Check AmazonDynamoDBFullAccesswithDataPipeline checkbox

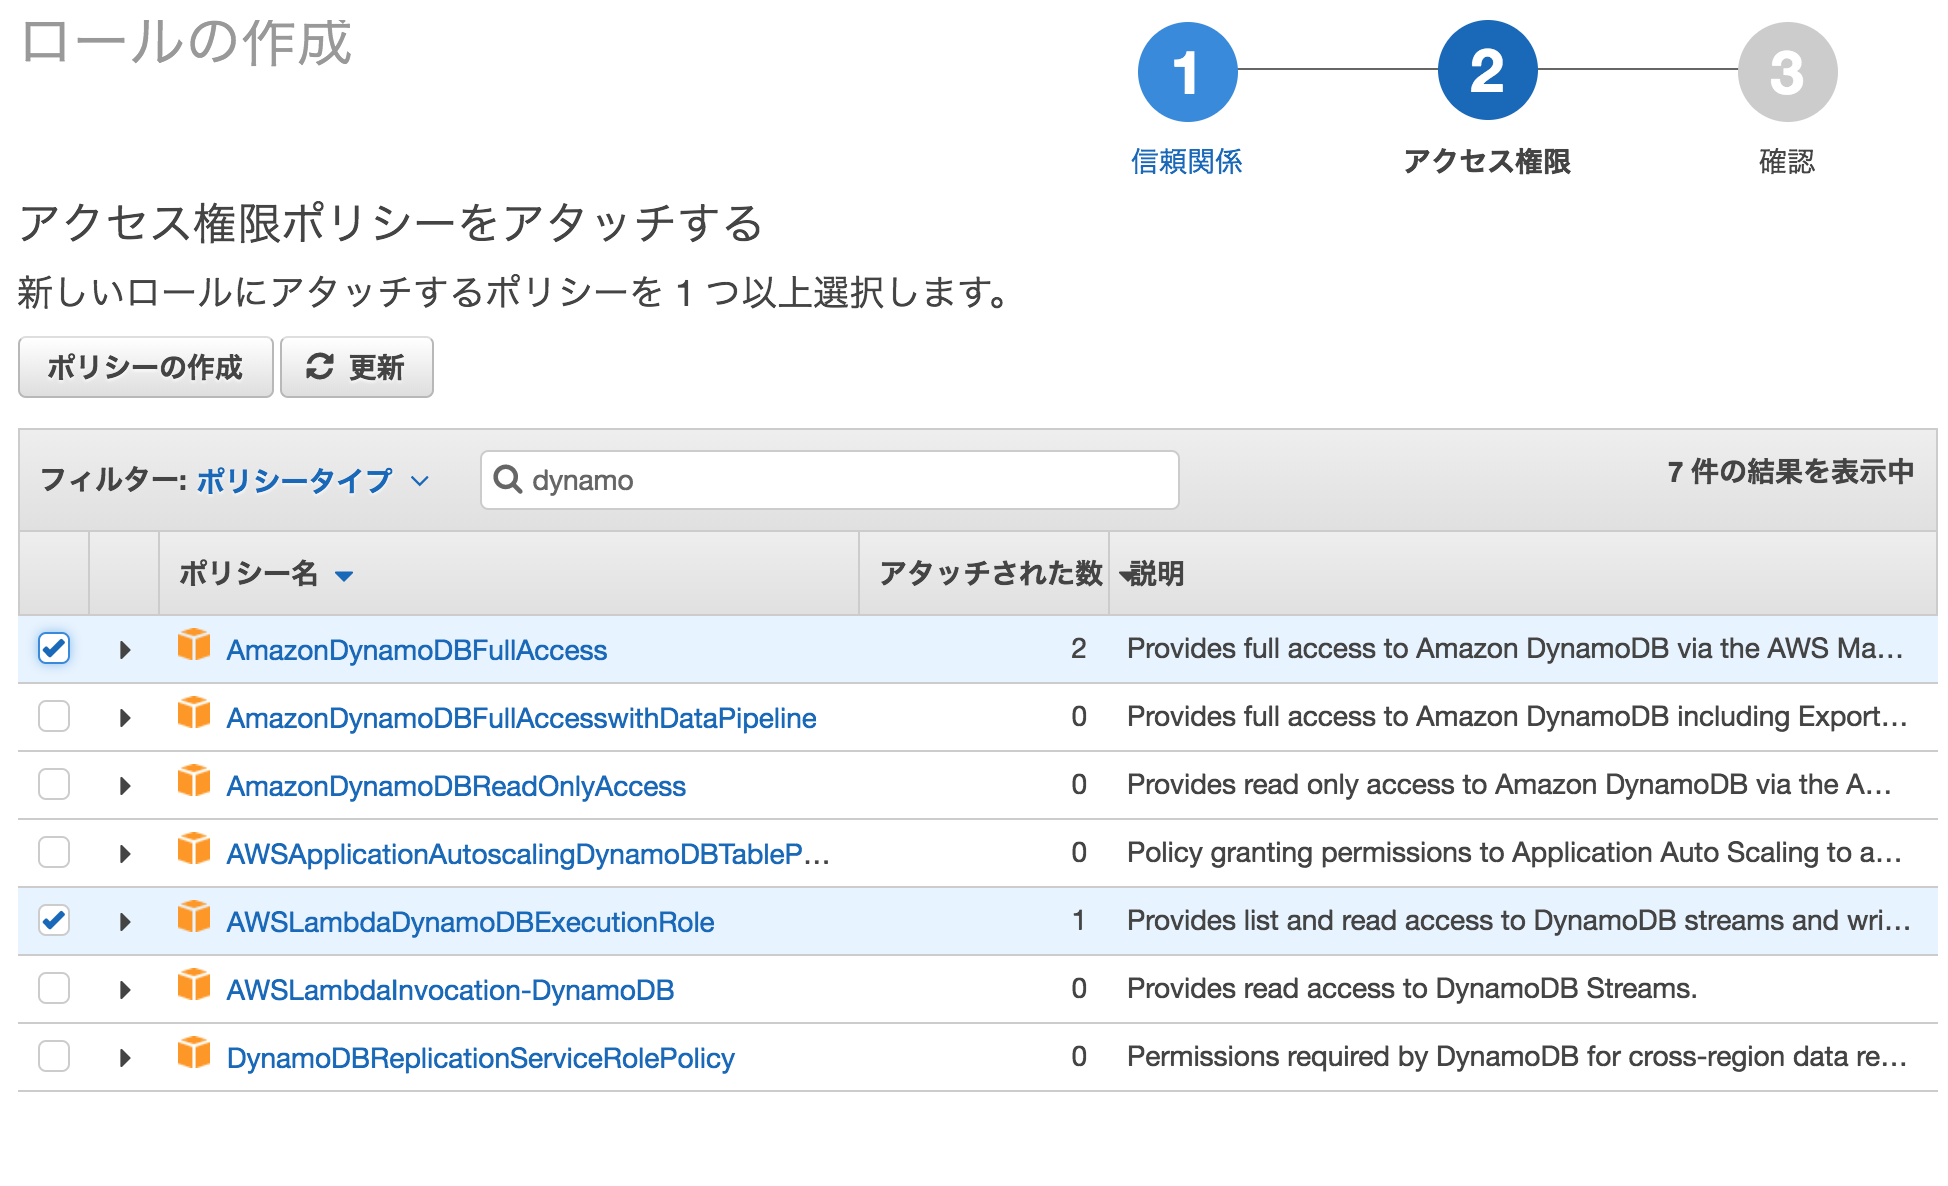[x=54, y=716]
